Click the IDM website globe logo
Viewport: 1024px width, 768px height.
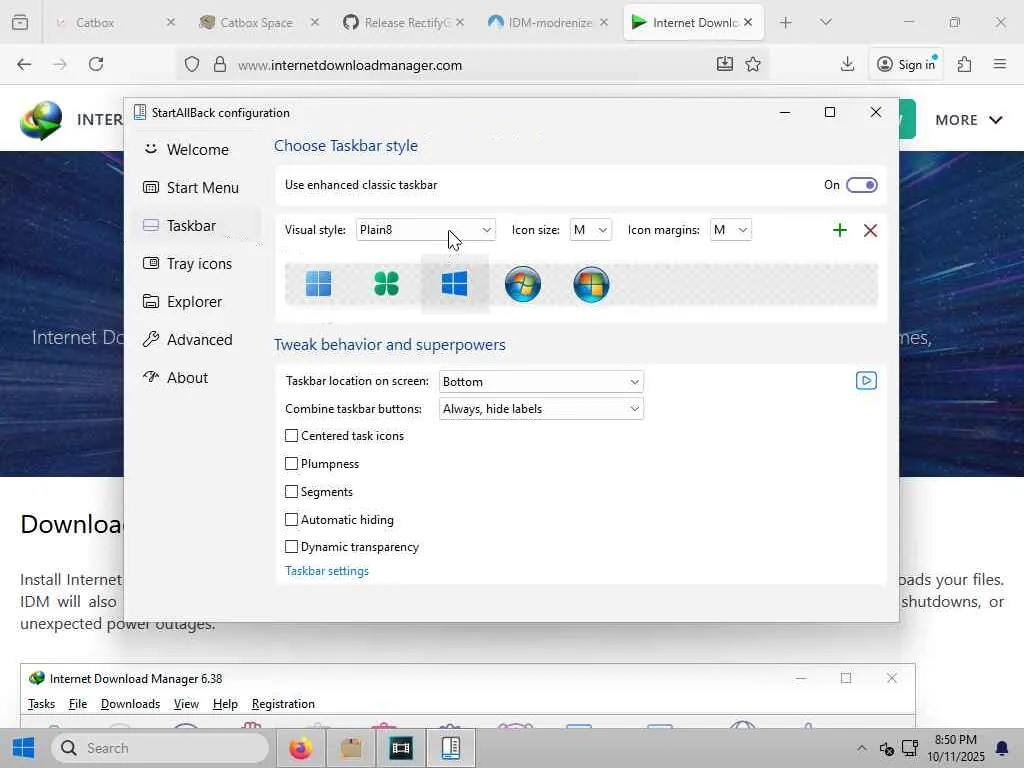coord(41,120)
